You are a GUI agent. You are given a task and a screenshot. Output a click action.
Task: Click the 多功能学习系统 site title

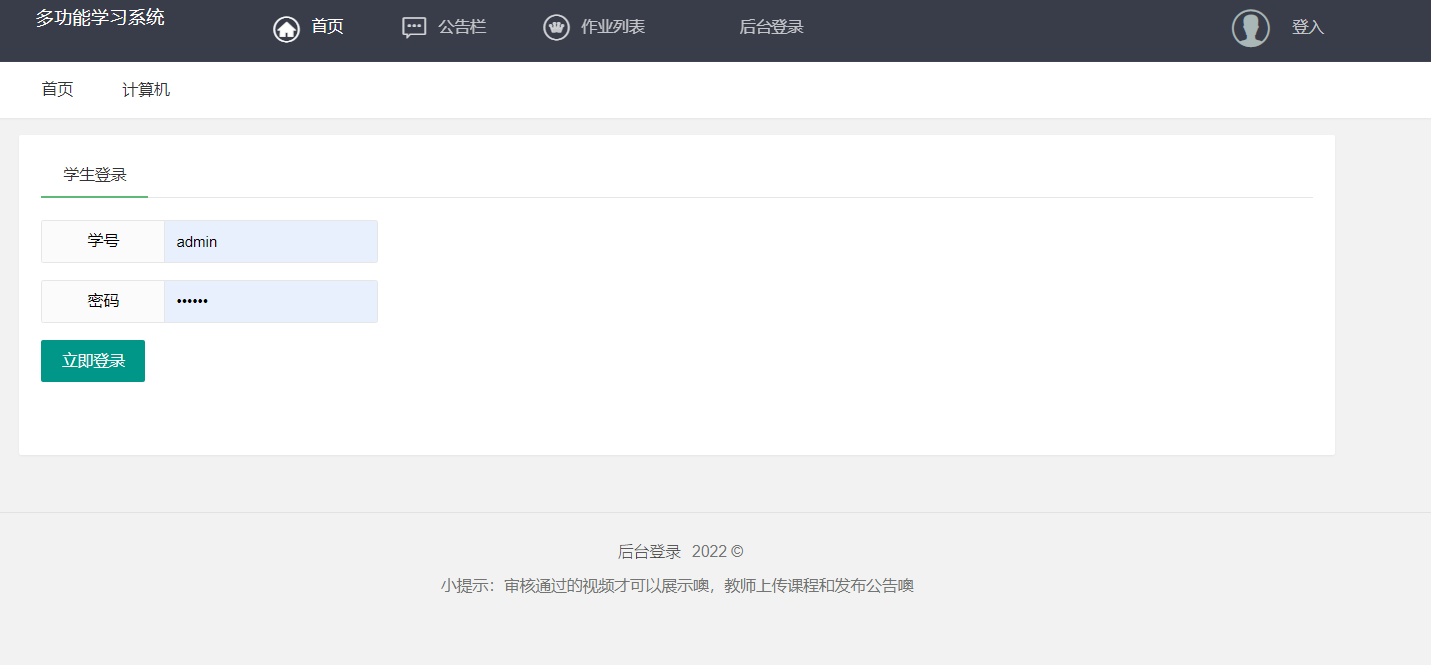click(x=100, y=17)
